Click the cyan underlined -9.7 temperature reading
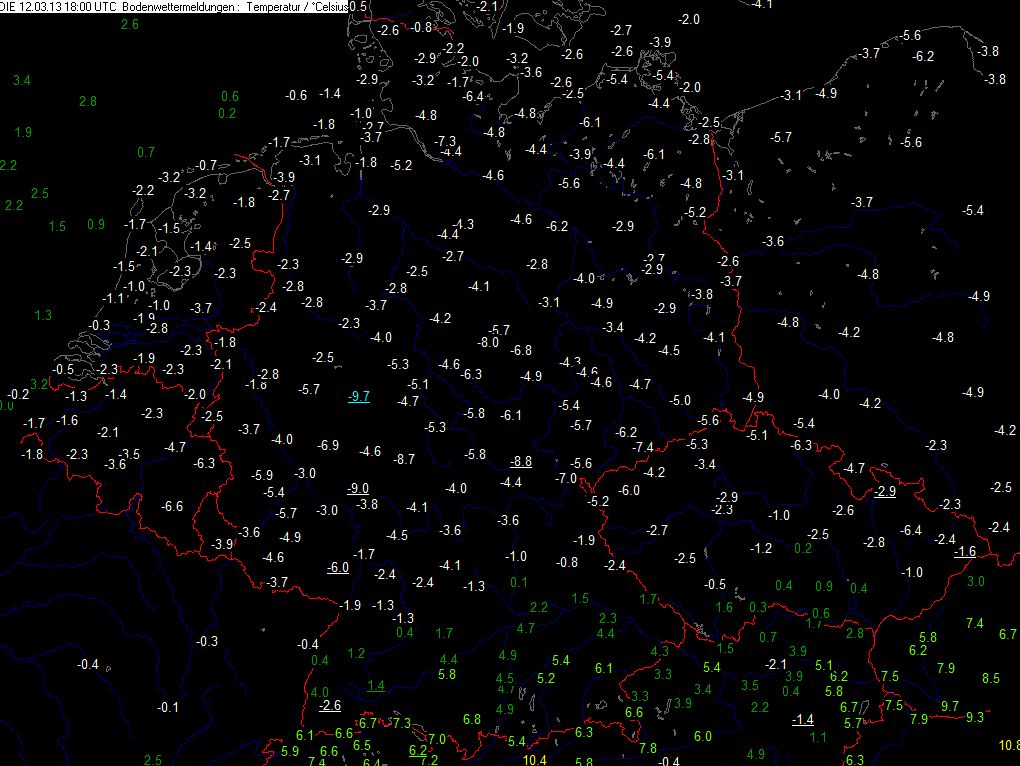 [359, 396]
